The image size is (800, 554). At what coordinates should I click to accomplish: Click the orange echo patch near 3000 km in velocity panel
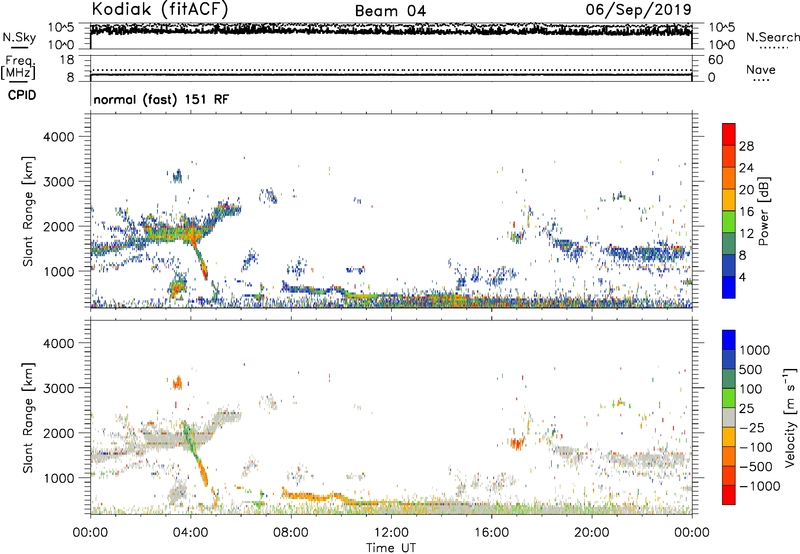point(178,383)
